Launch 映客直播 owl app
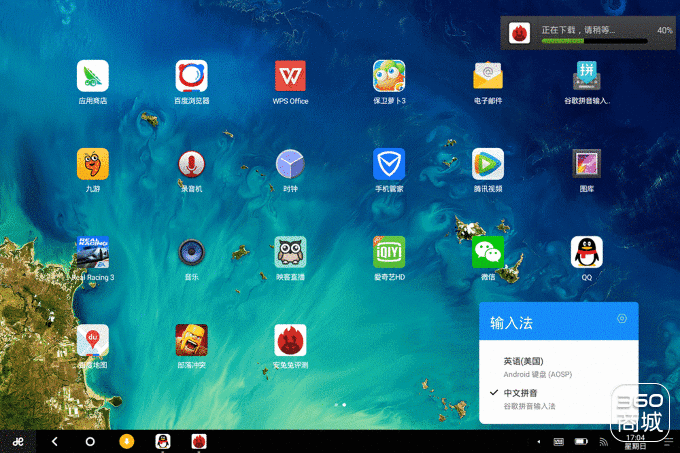Screen dimensions: 680x453 (x=290, y=252)
